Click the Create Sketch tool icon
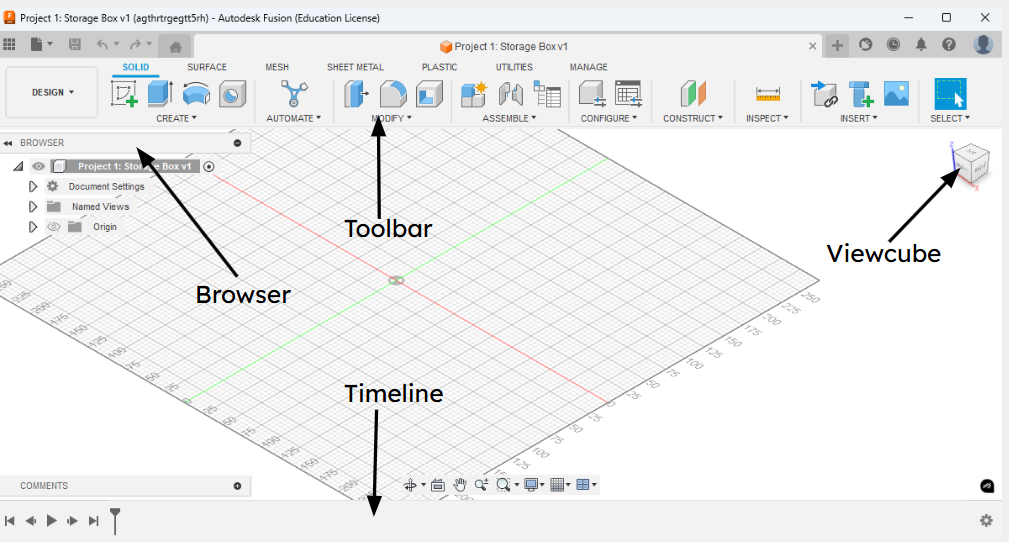 point(125,94)
